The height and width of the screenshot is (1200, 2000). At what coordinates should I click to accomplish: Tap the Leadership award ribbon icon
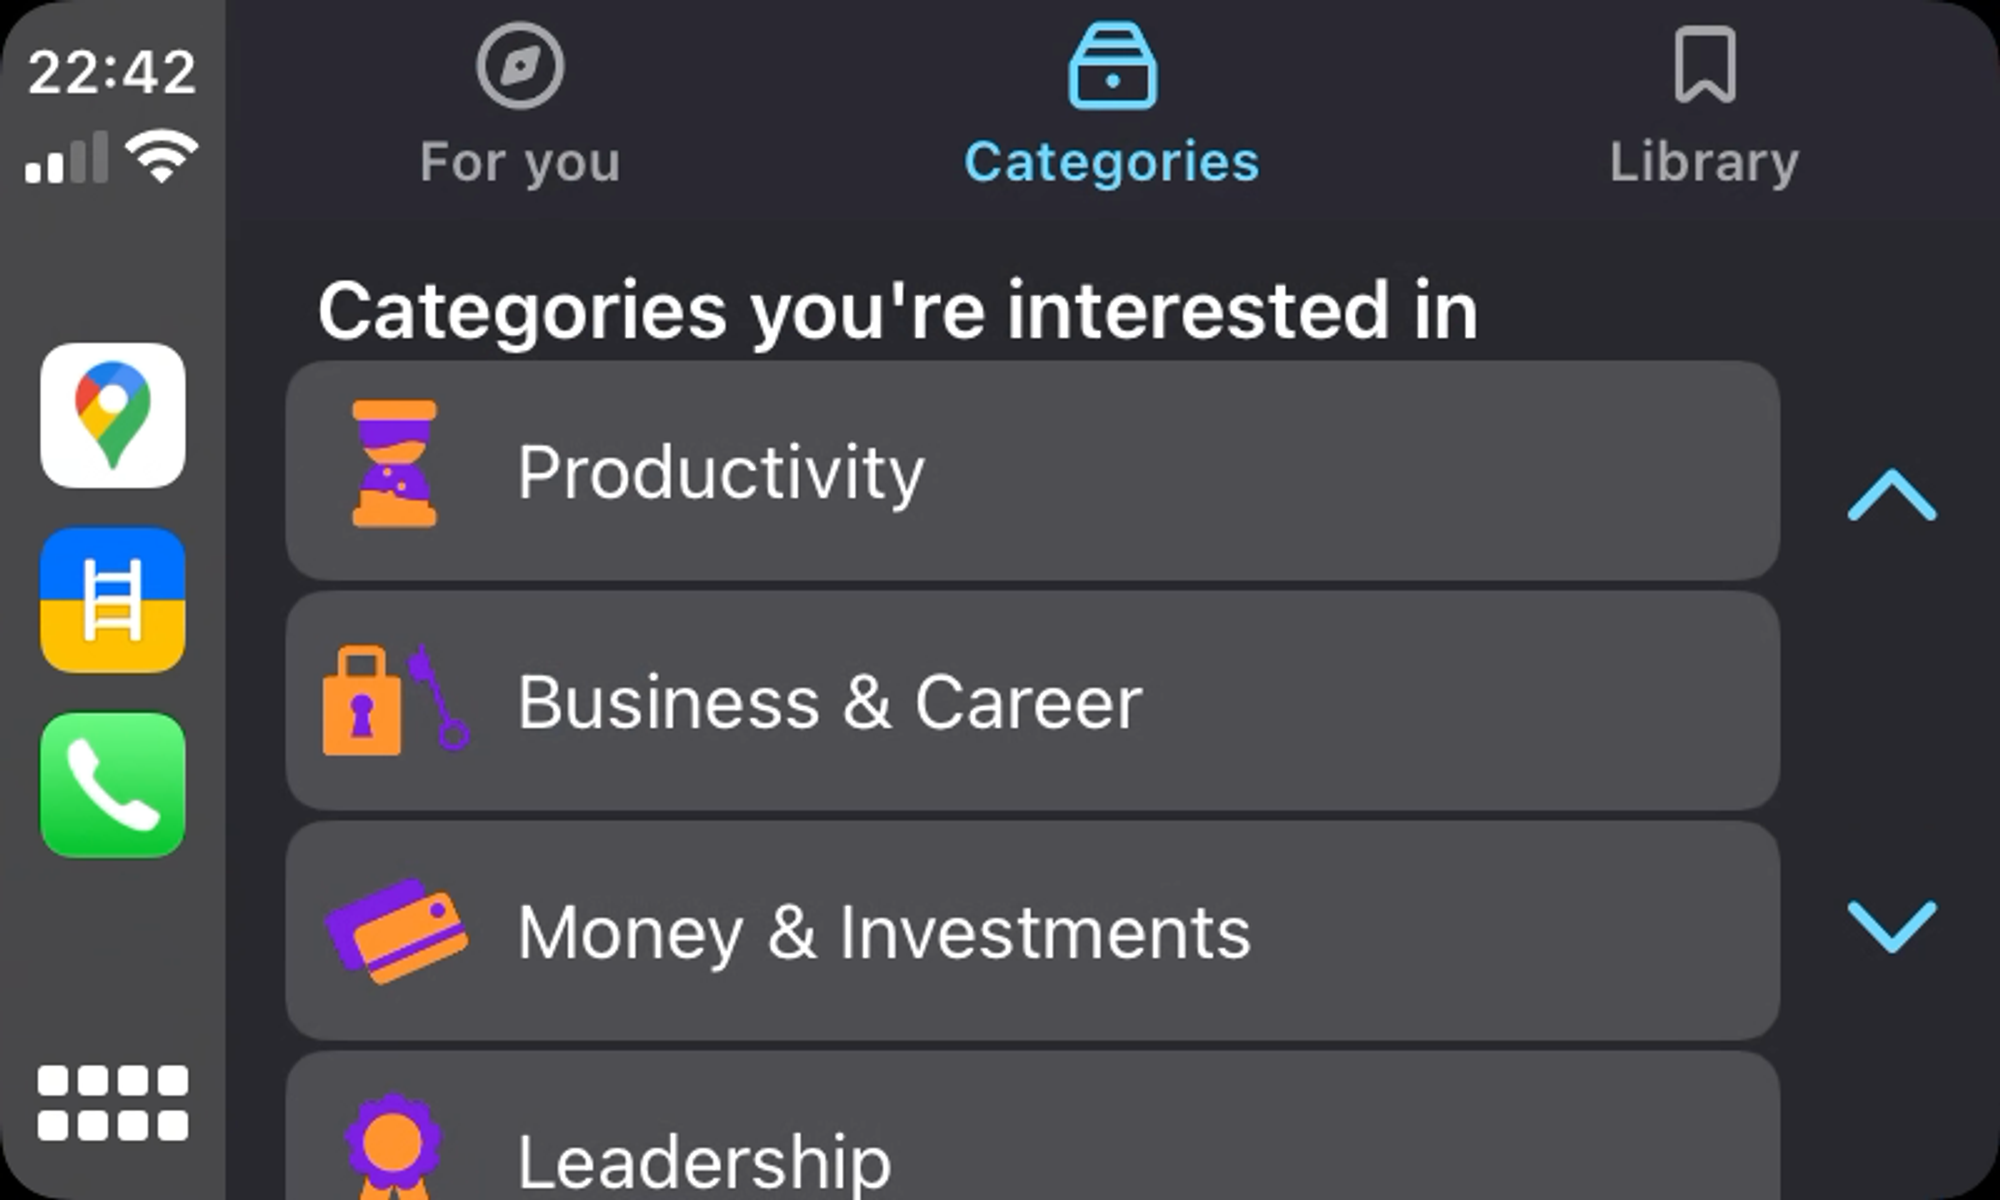(x=393, y=1147)
